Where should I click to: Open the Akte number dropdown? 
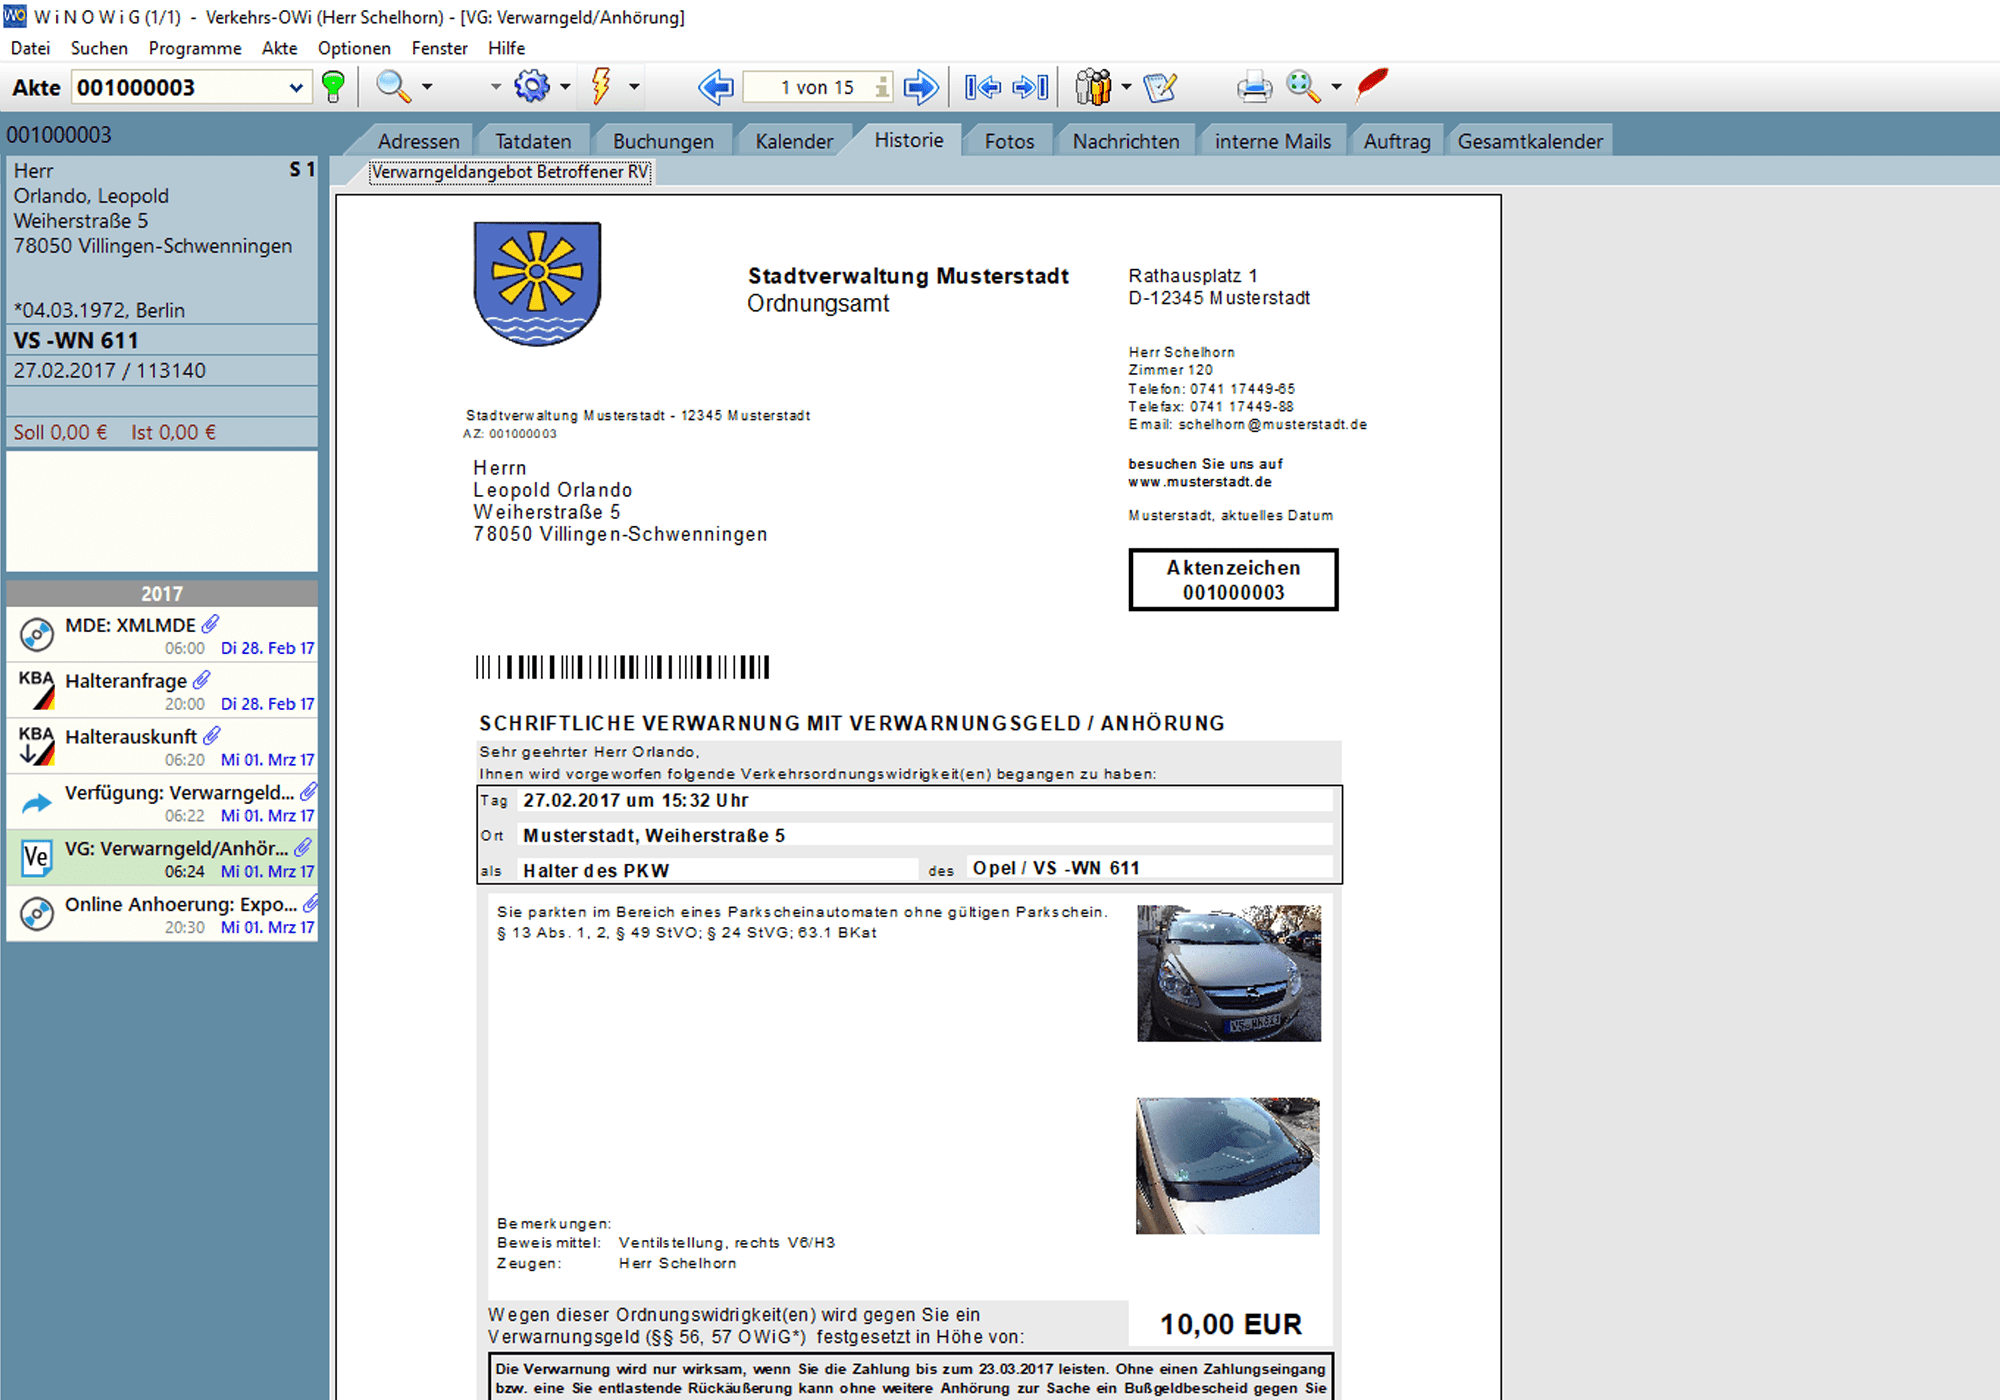point(296,88)
